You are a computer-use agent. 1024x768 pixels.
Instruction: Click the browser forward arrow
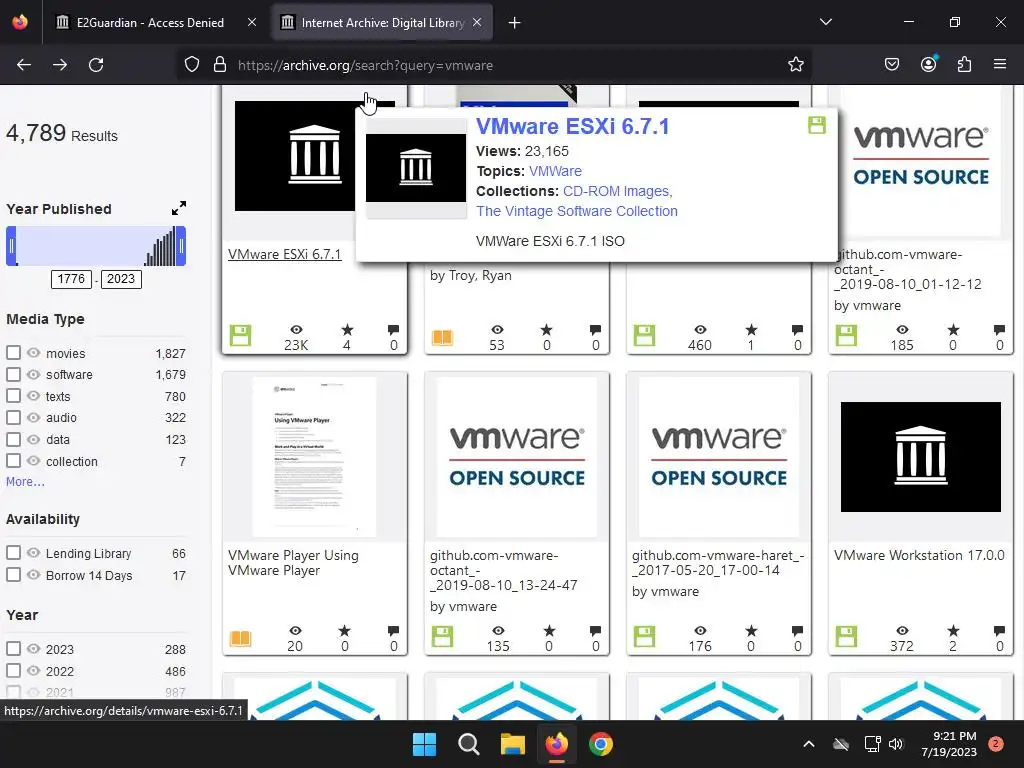tap(60, 65)
